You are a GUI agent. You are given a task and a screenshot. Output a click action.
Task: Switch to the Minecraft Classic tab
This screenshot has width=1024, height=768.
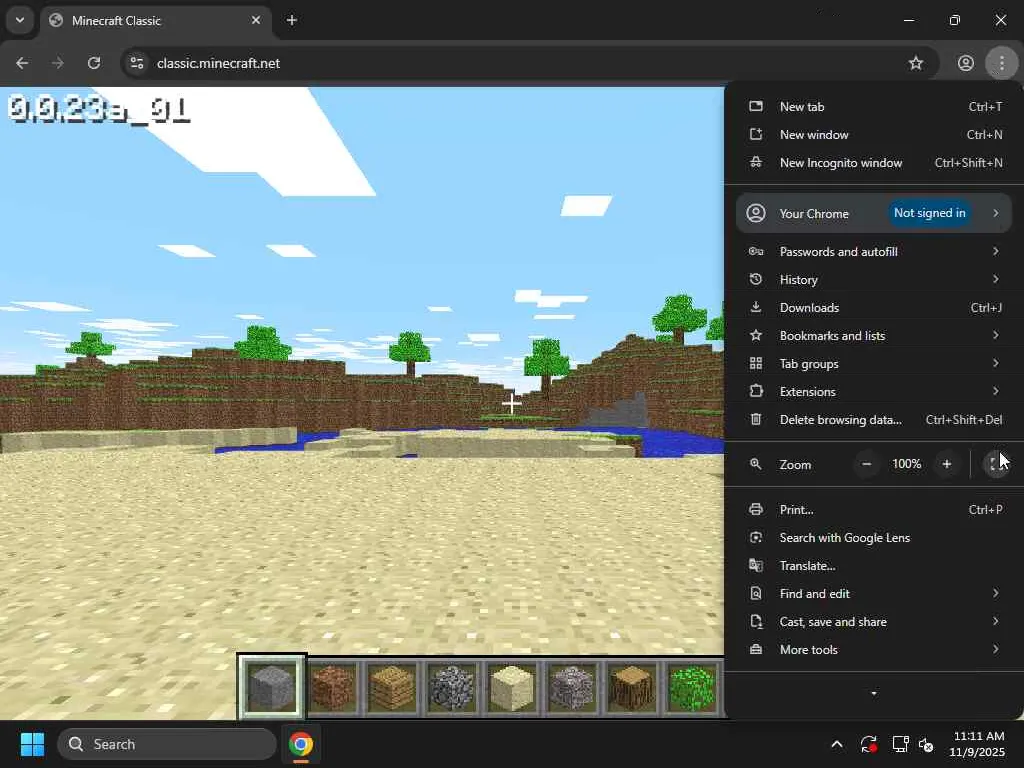pyautogui.click(x=157, y=20)
